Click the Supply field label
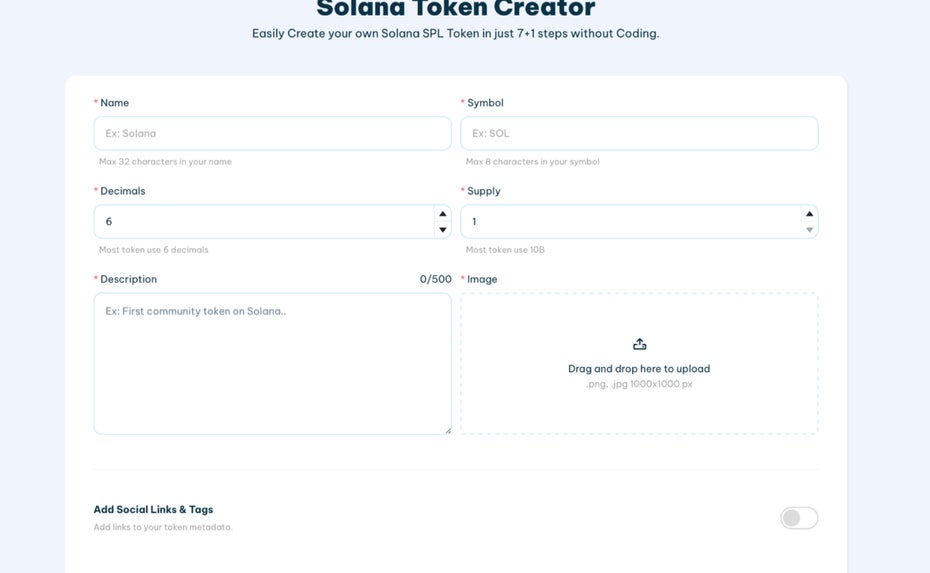Image resolution: width=930 pixels, height=573 pixels. coord(484,191)
